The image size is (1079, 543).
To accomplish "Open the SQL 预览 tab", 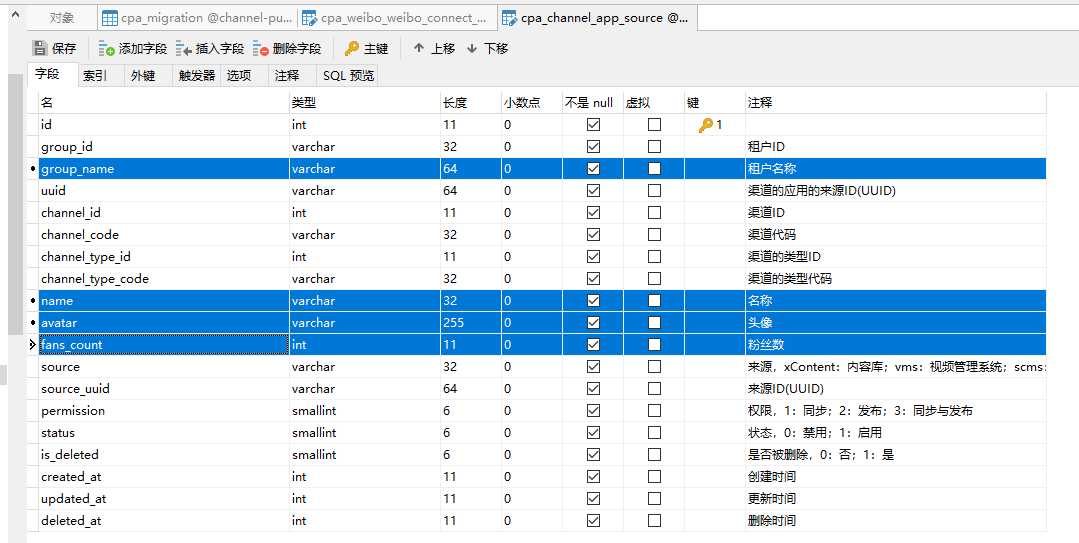I will pyautogui.click(x=348, y=76).
